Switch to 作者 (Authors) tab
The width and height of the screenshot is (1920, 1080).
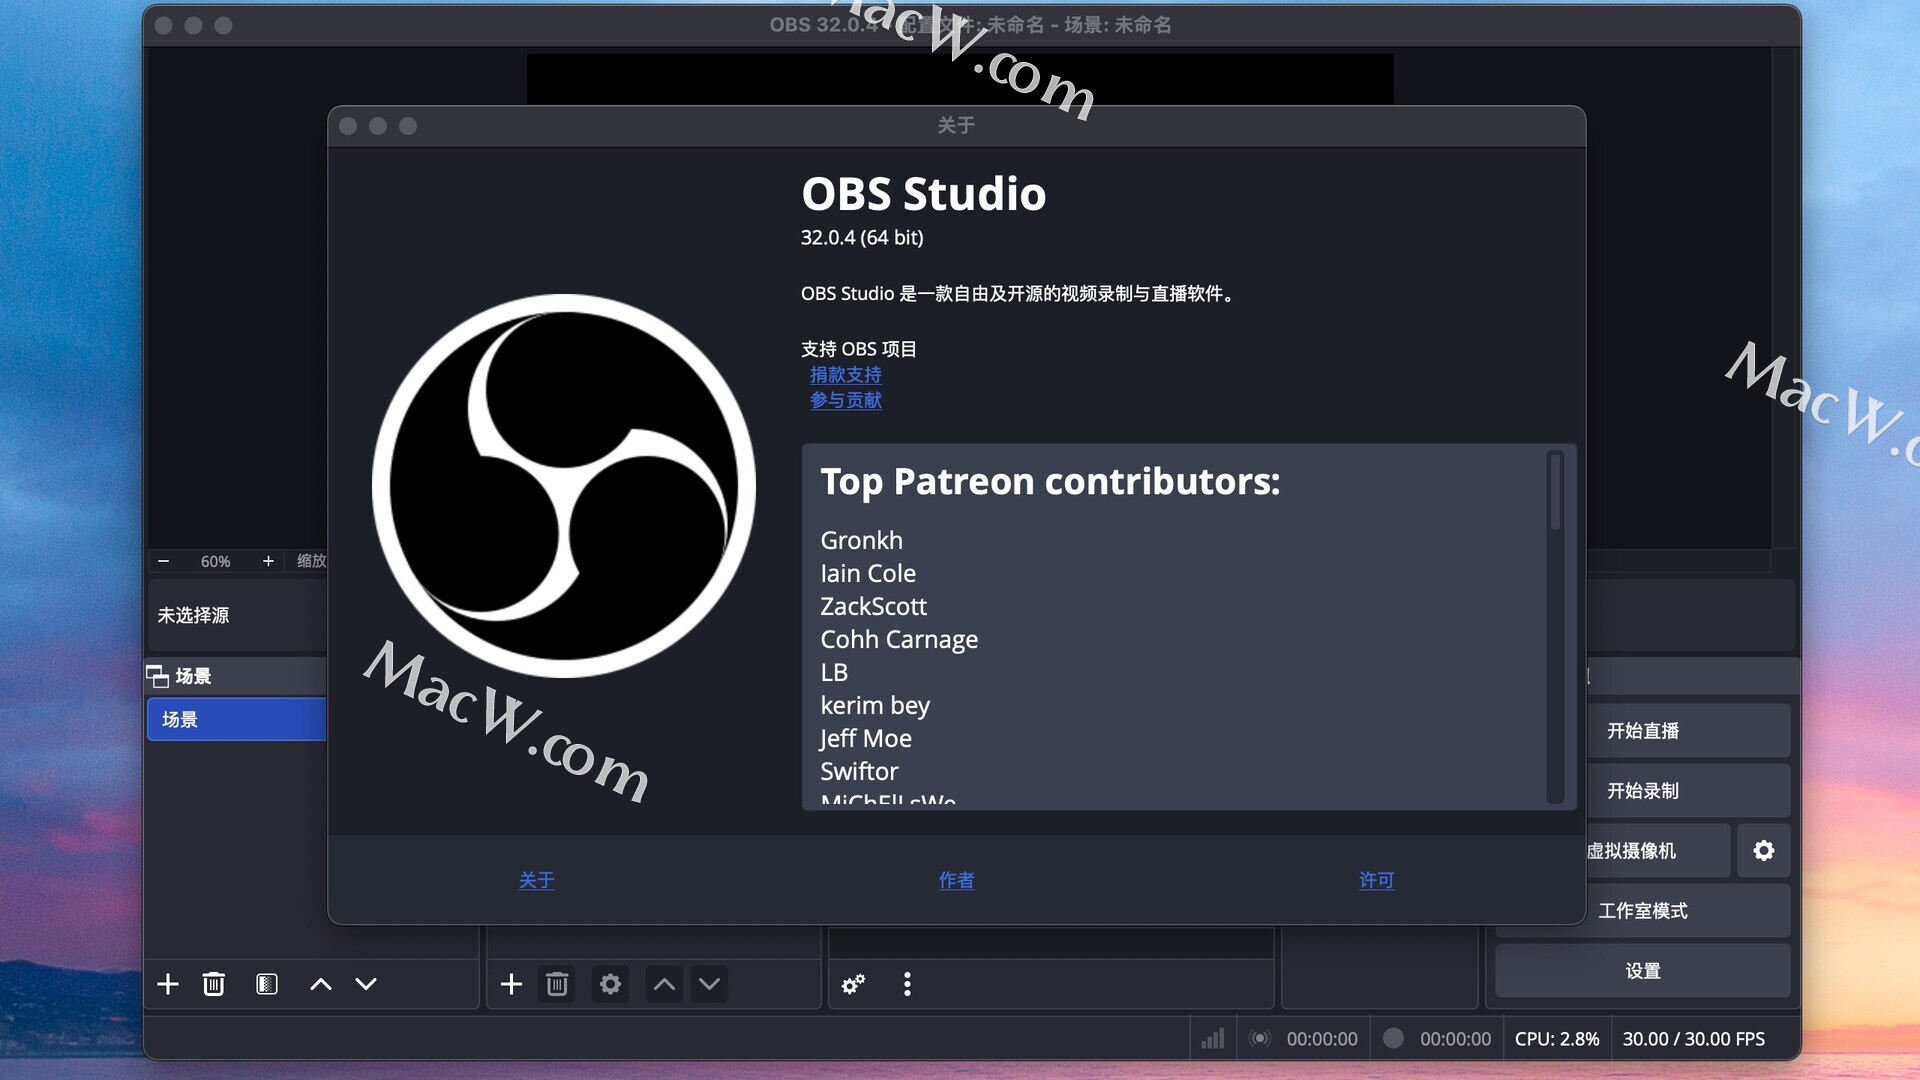tap(956, 880)
